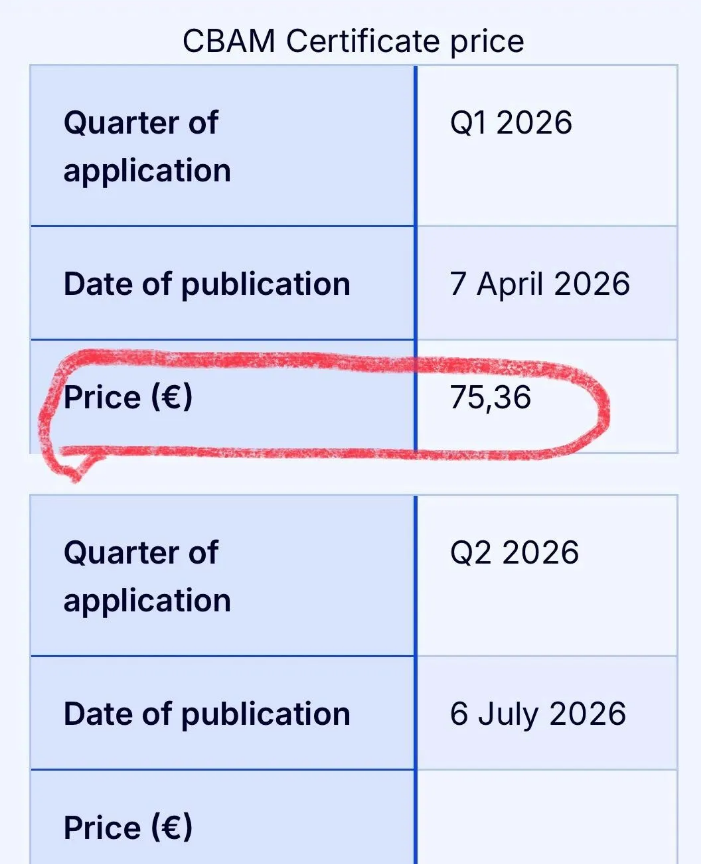Click the second table's "Quarter of application" label
The width and height of the screenshot is (701, 864).
pyautogui.click(x=147, y=576)
